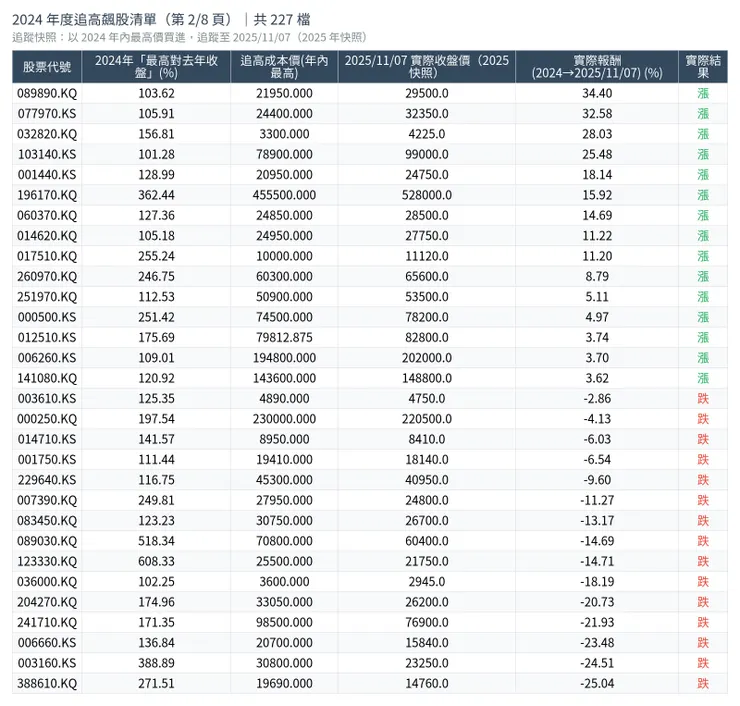Select stock code 006260.KS
Image resolution: width=740 pixels, height=706 pixels.
tap(47, 358)
